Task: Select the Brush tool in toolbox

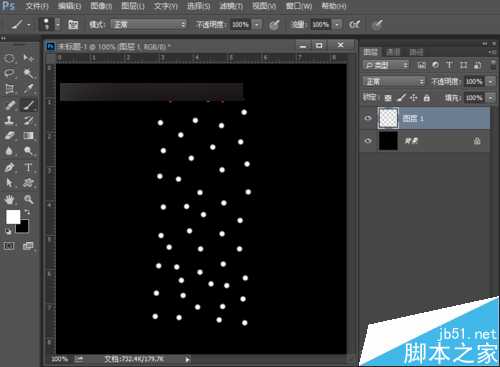Action: (29, 105)
